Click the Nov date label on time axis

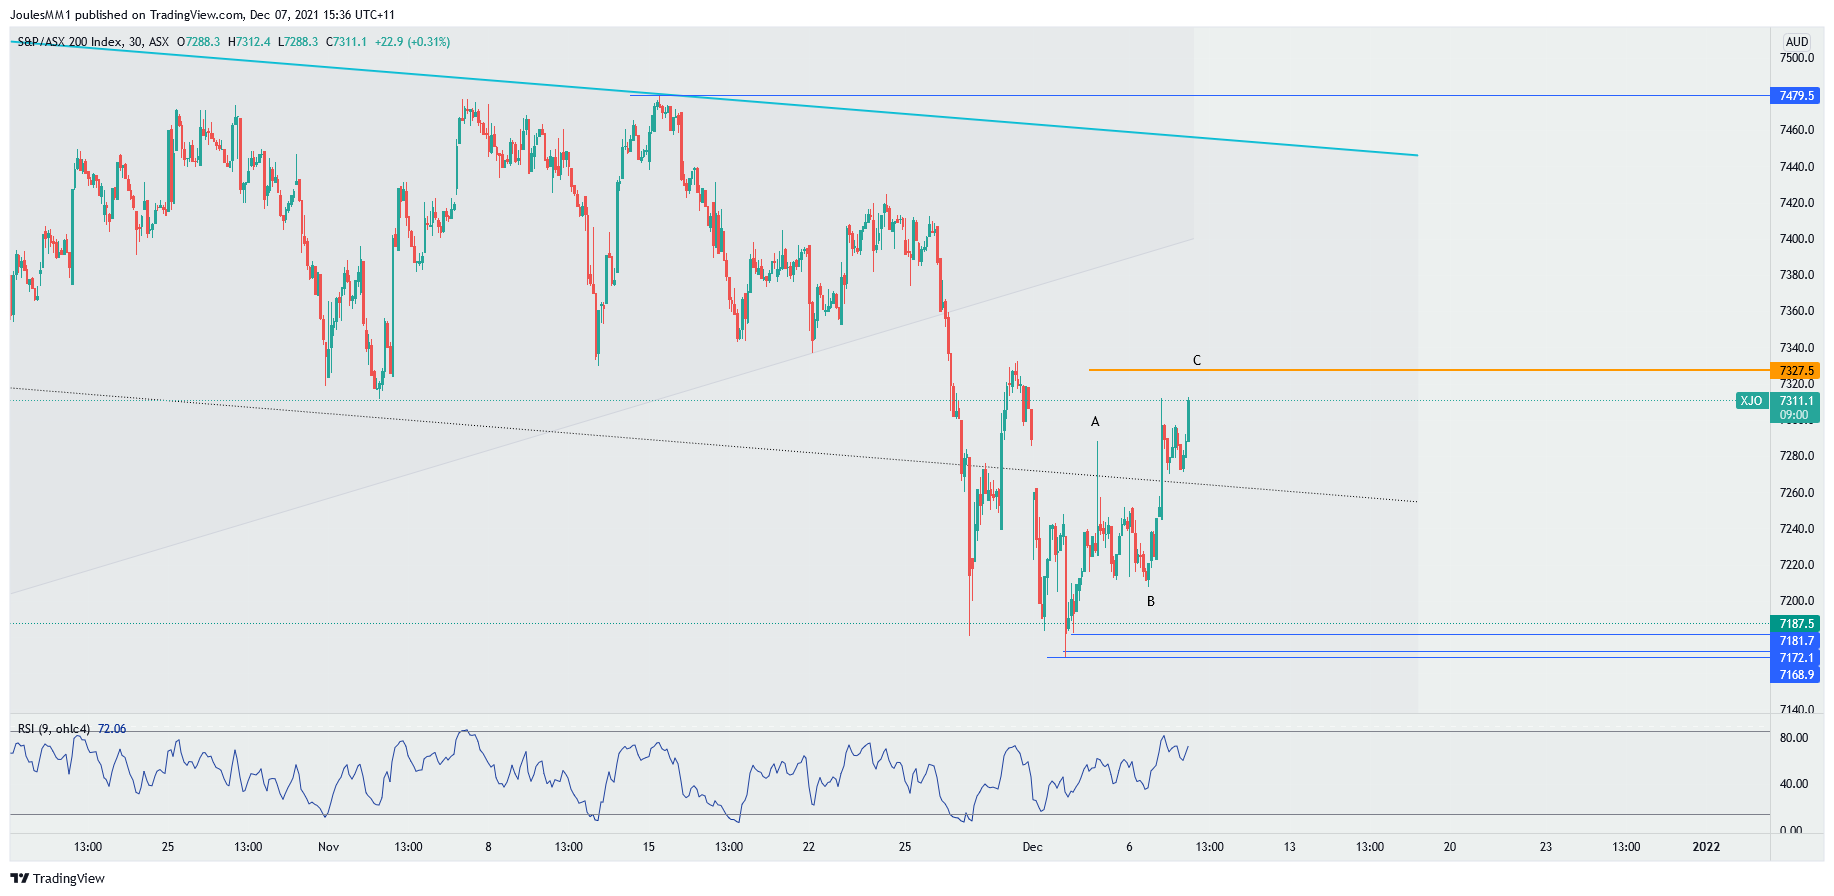tap(328, 847)
